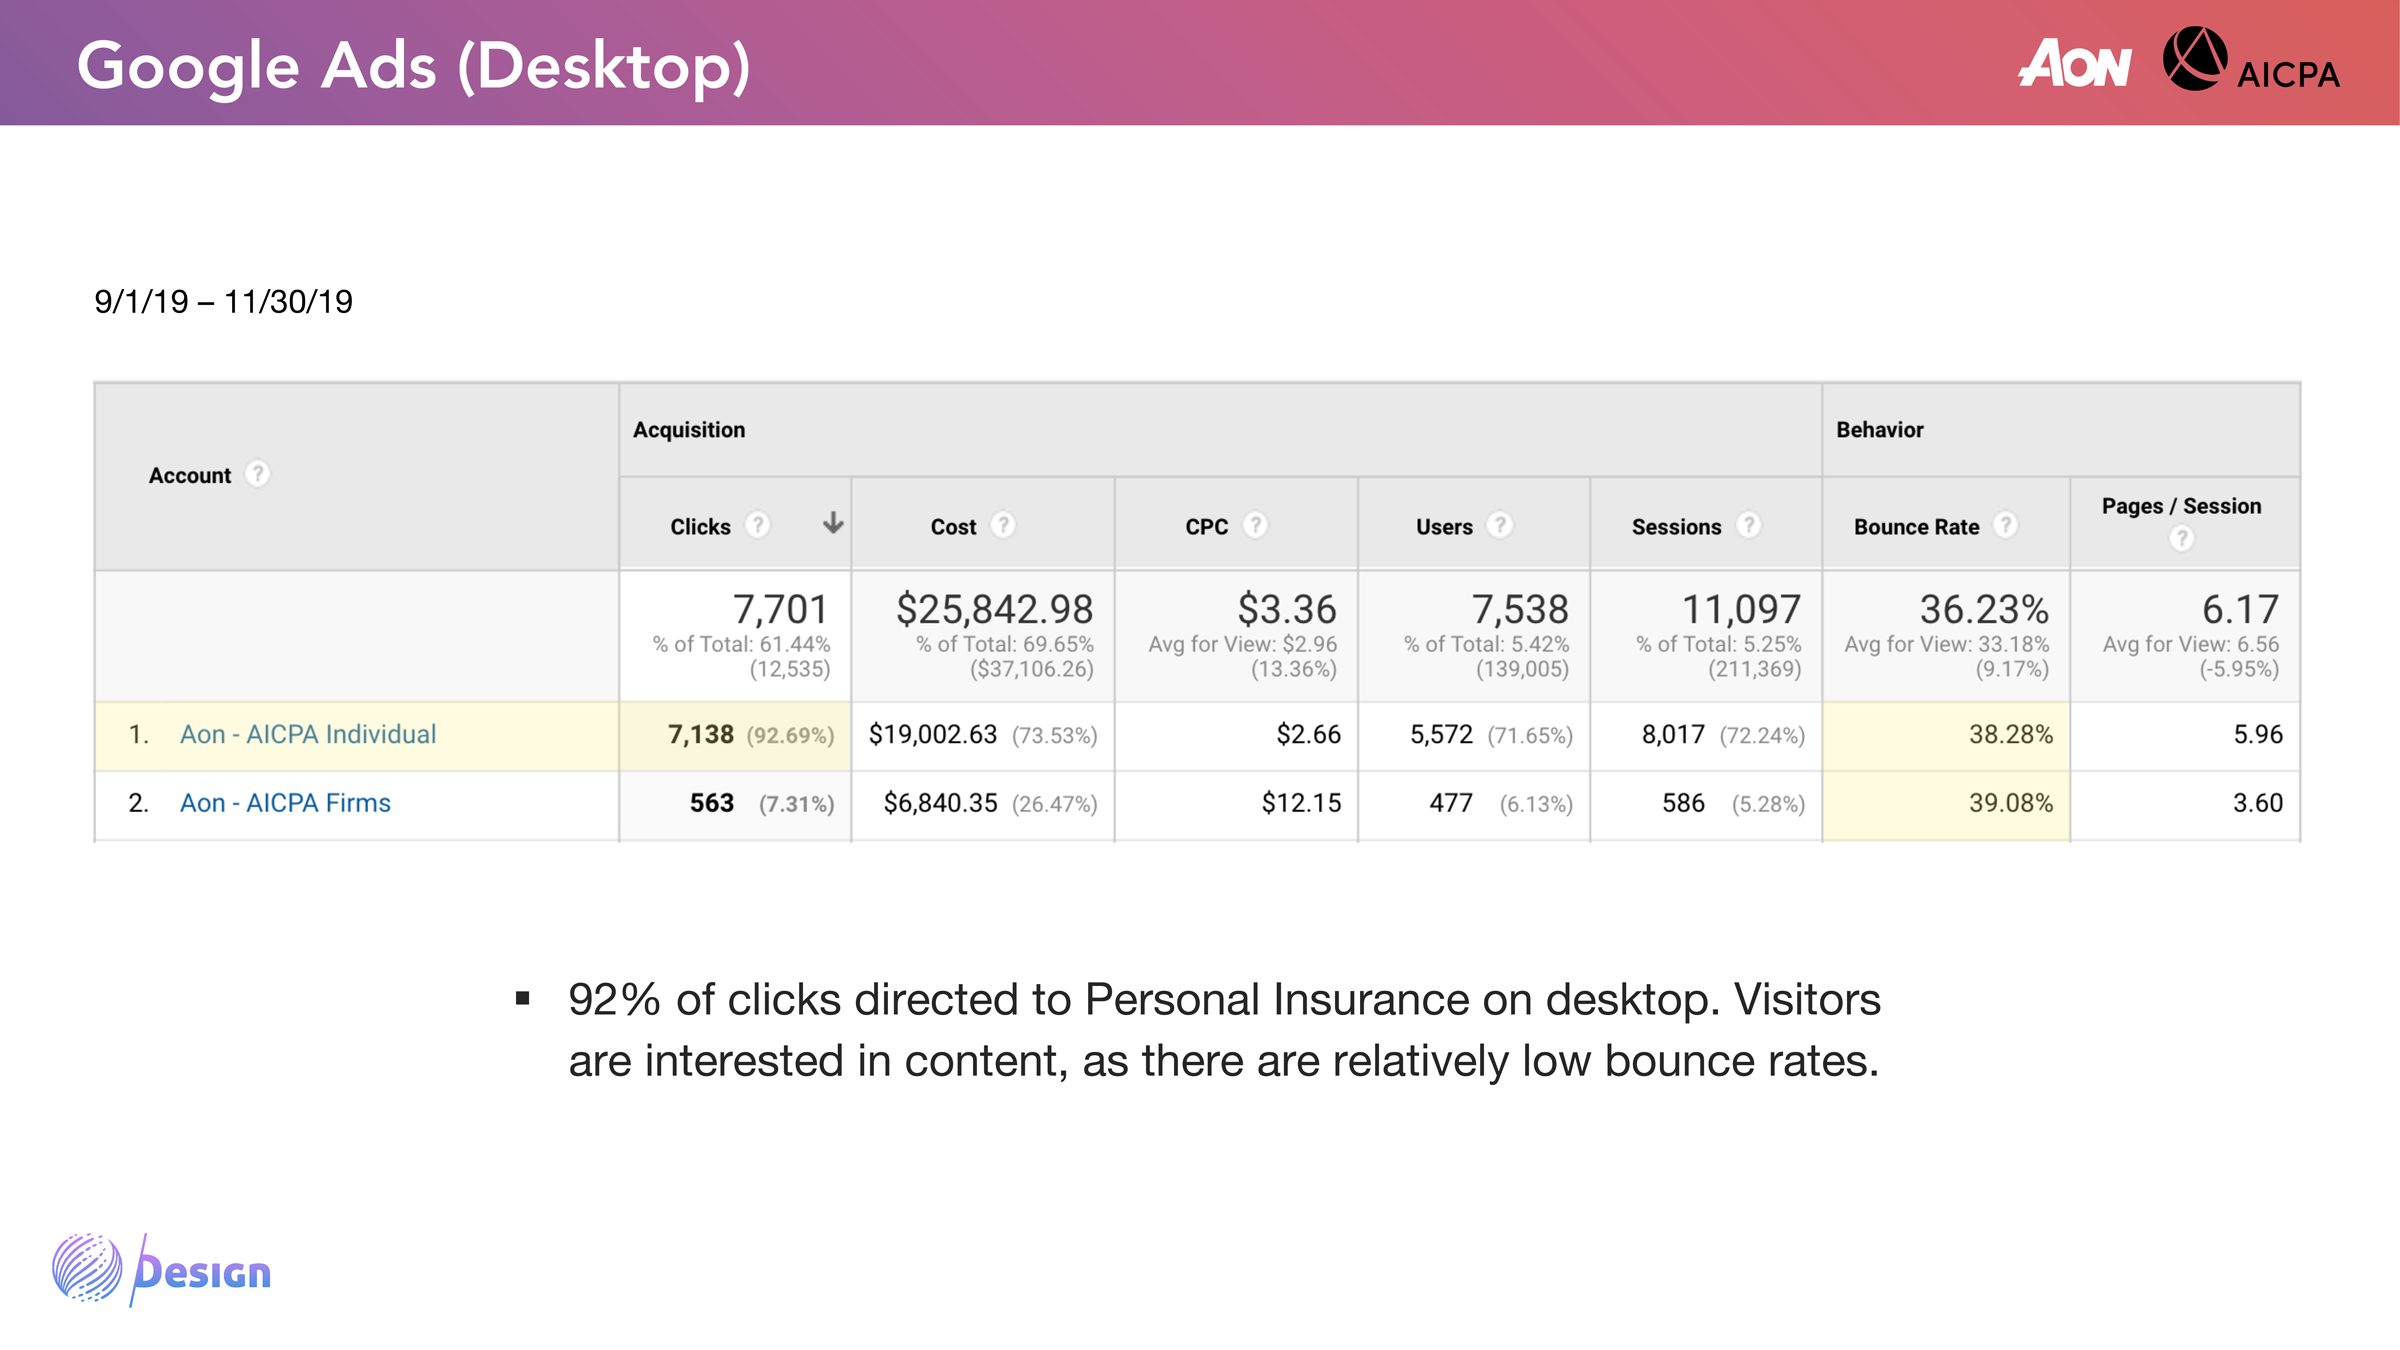Click the Sessions column help icon
2400x1350 pixels.
[x=1748, y=525]
